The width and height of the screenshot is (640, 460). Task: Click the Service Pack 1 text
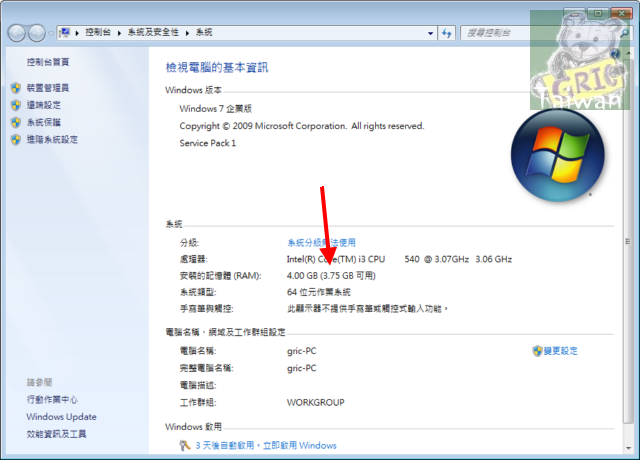[208, 143]
